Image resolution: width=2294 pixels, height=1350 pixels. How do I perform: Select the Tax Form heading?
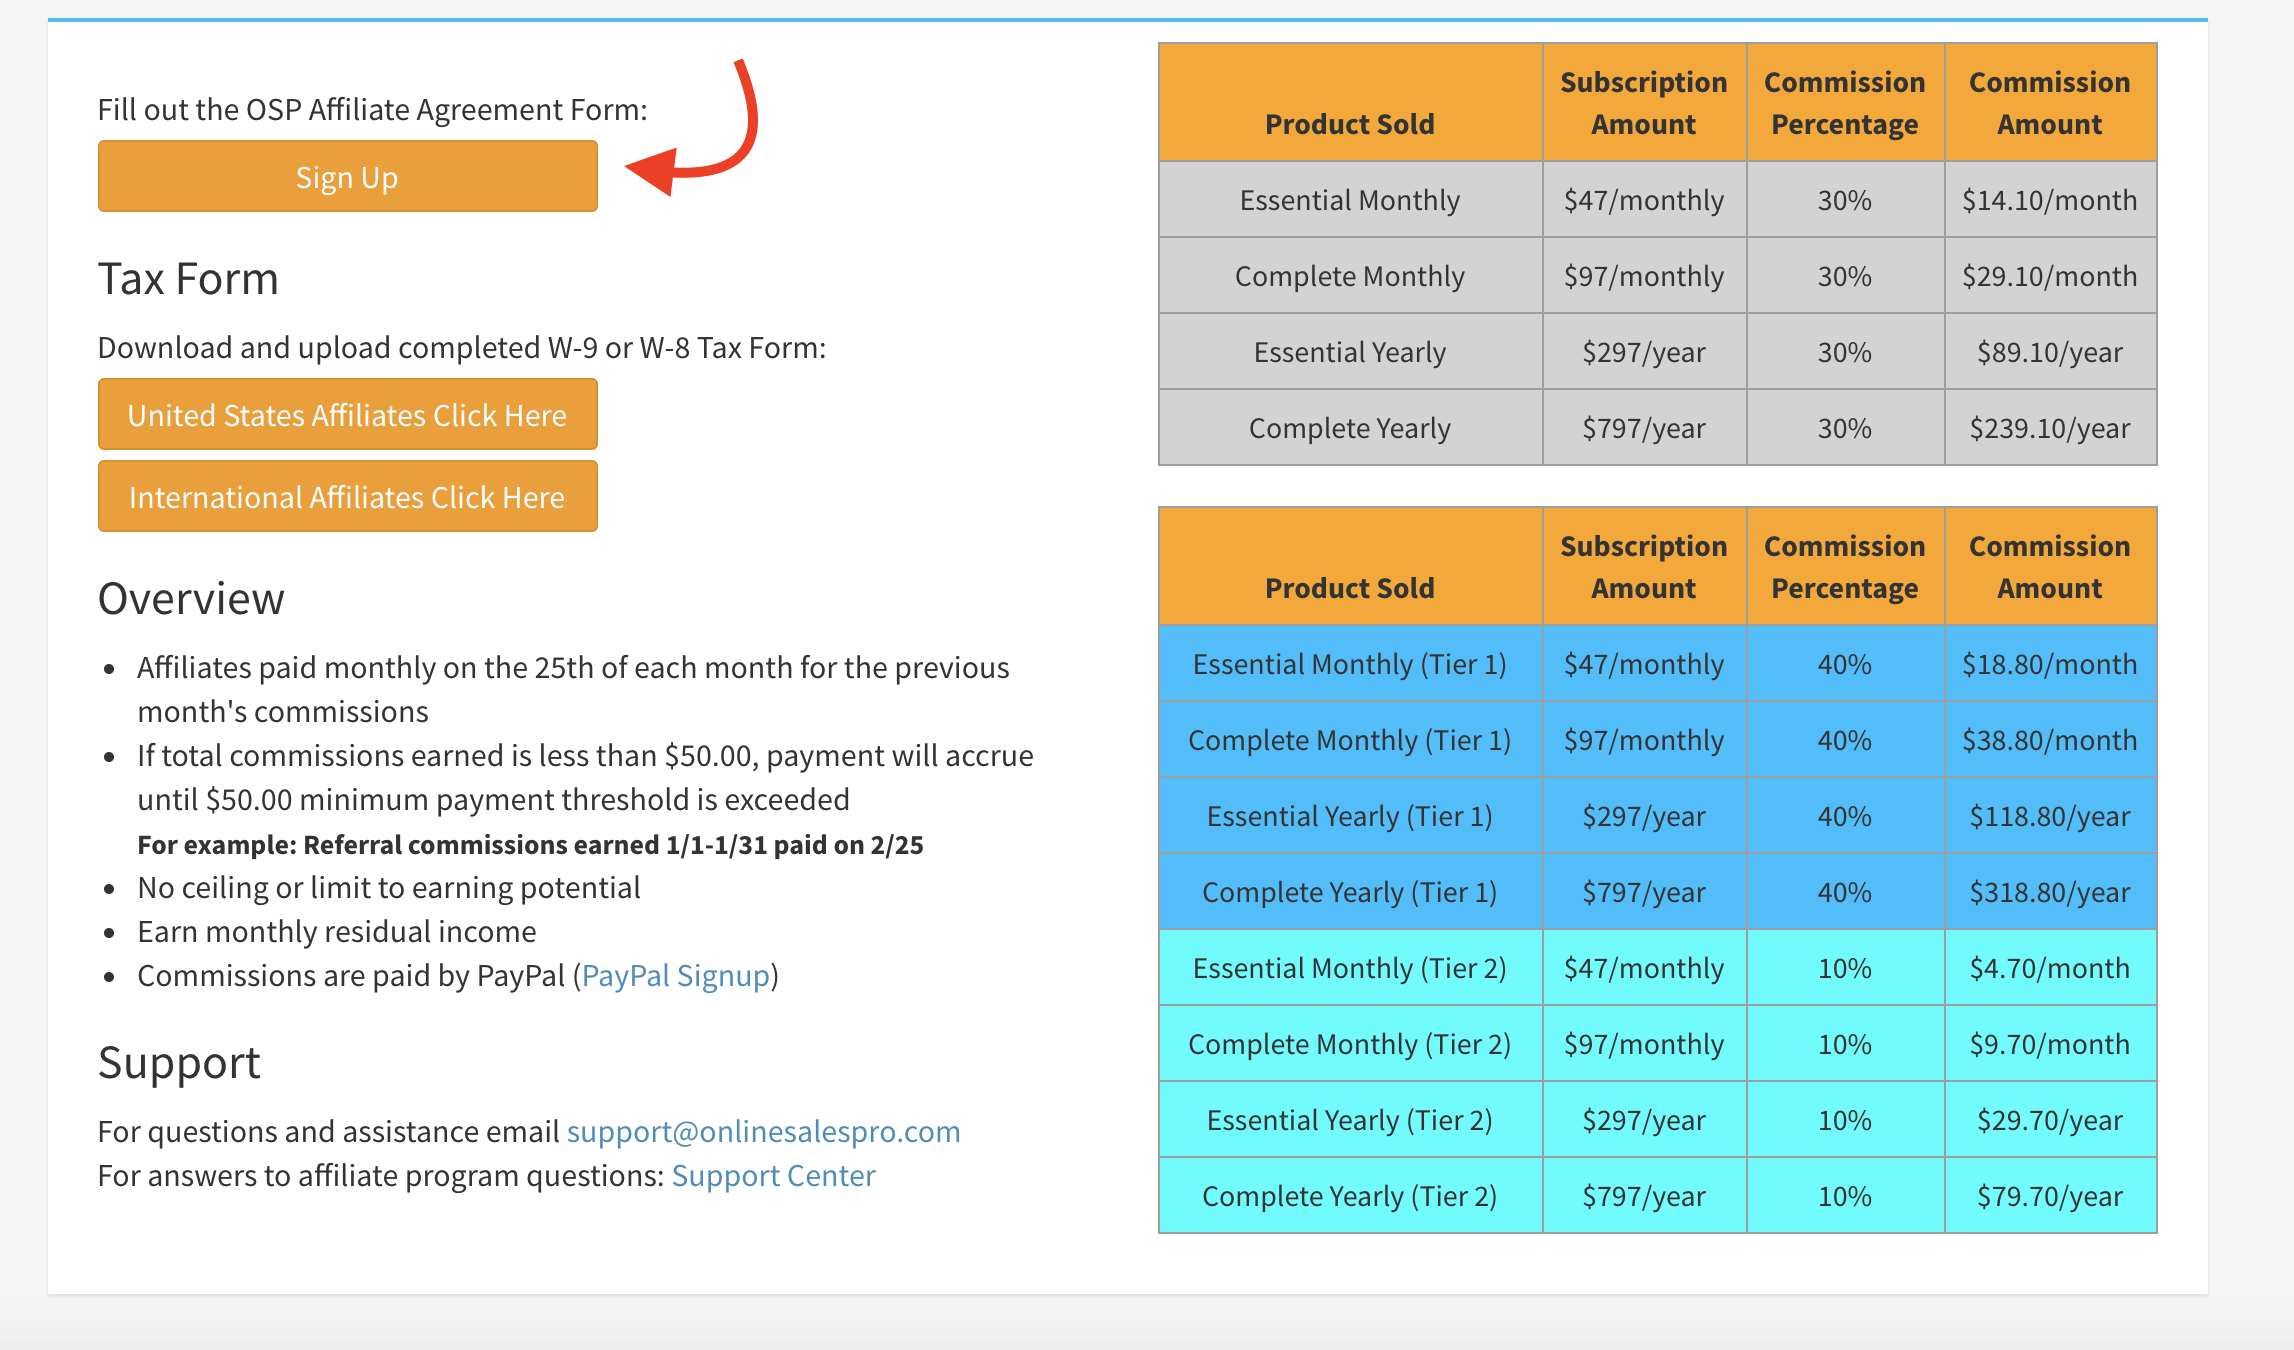pos(188,278)
